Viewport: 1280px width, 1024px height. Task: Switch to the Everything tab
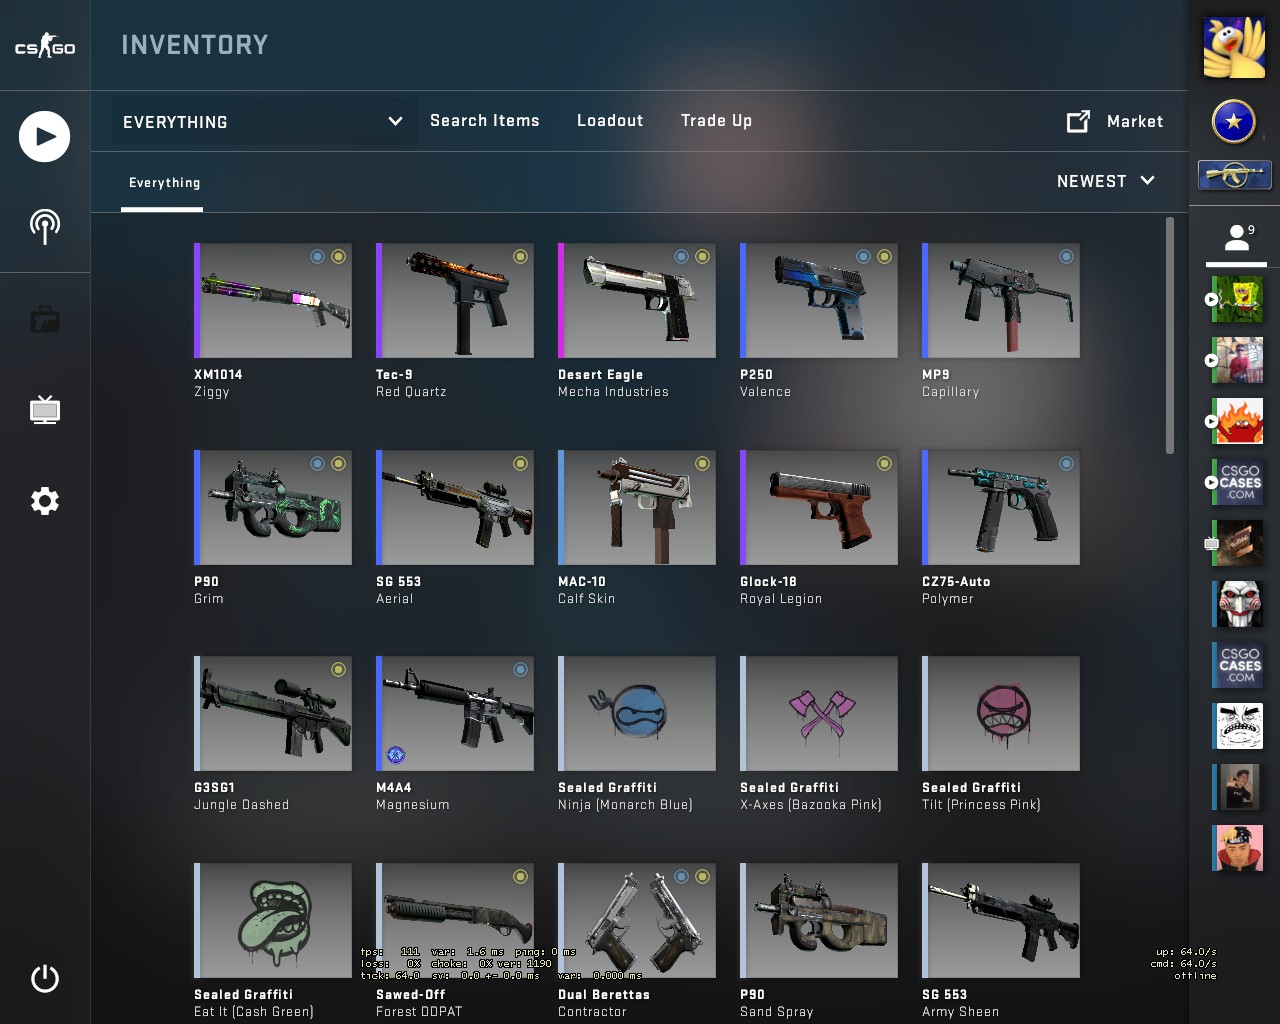(164, 183)
